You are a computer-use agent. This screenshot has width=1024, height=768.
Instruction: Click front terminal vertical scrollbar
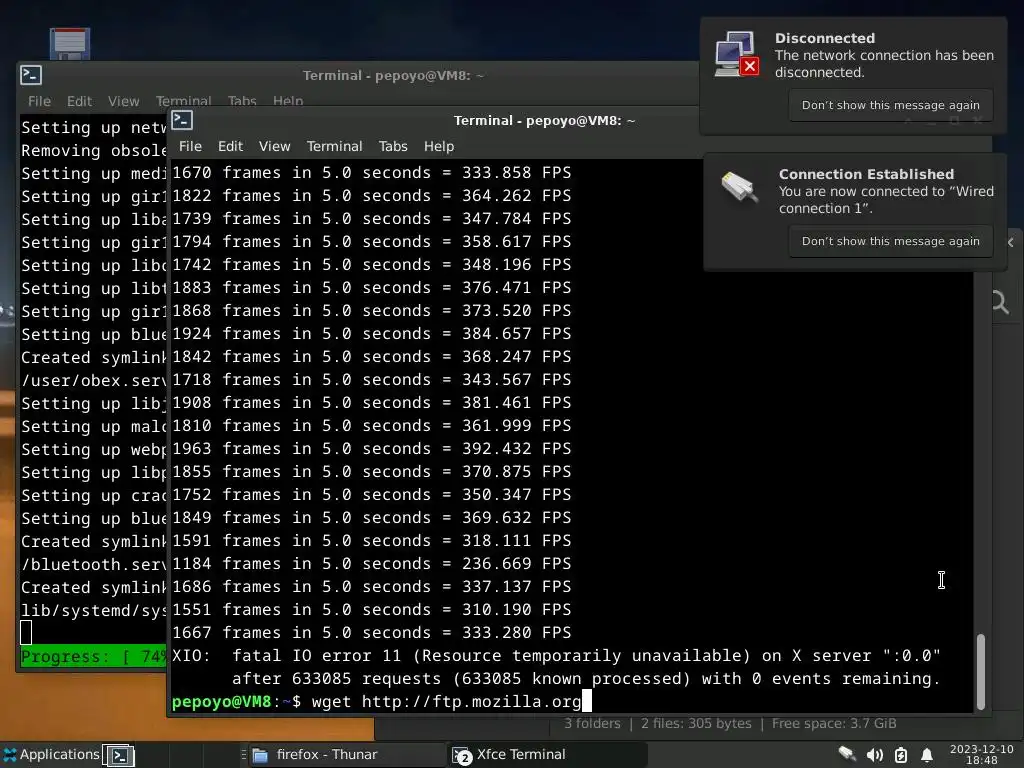(980, 671)
